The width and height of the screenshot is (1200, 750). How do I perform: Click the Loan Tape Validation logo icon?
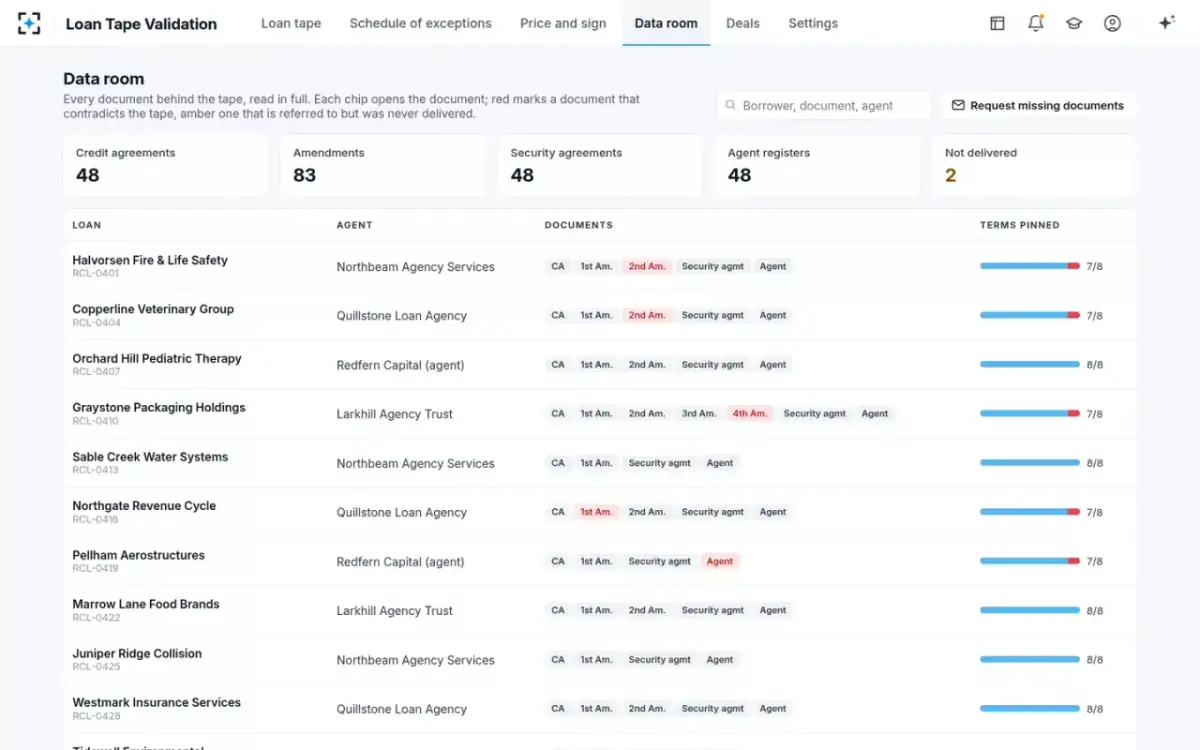pyautogui.click(x=29, y=23)
